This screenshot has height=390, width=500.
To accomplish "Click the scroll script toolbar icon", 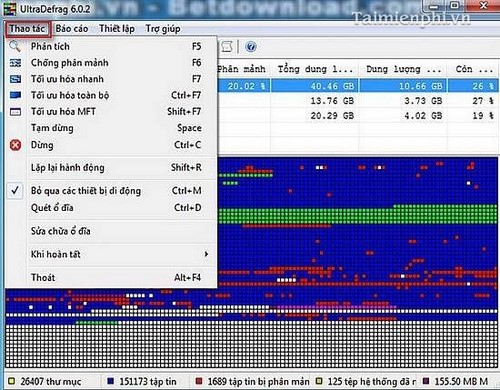I will coord(227,47).
